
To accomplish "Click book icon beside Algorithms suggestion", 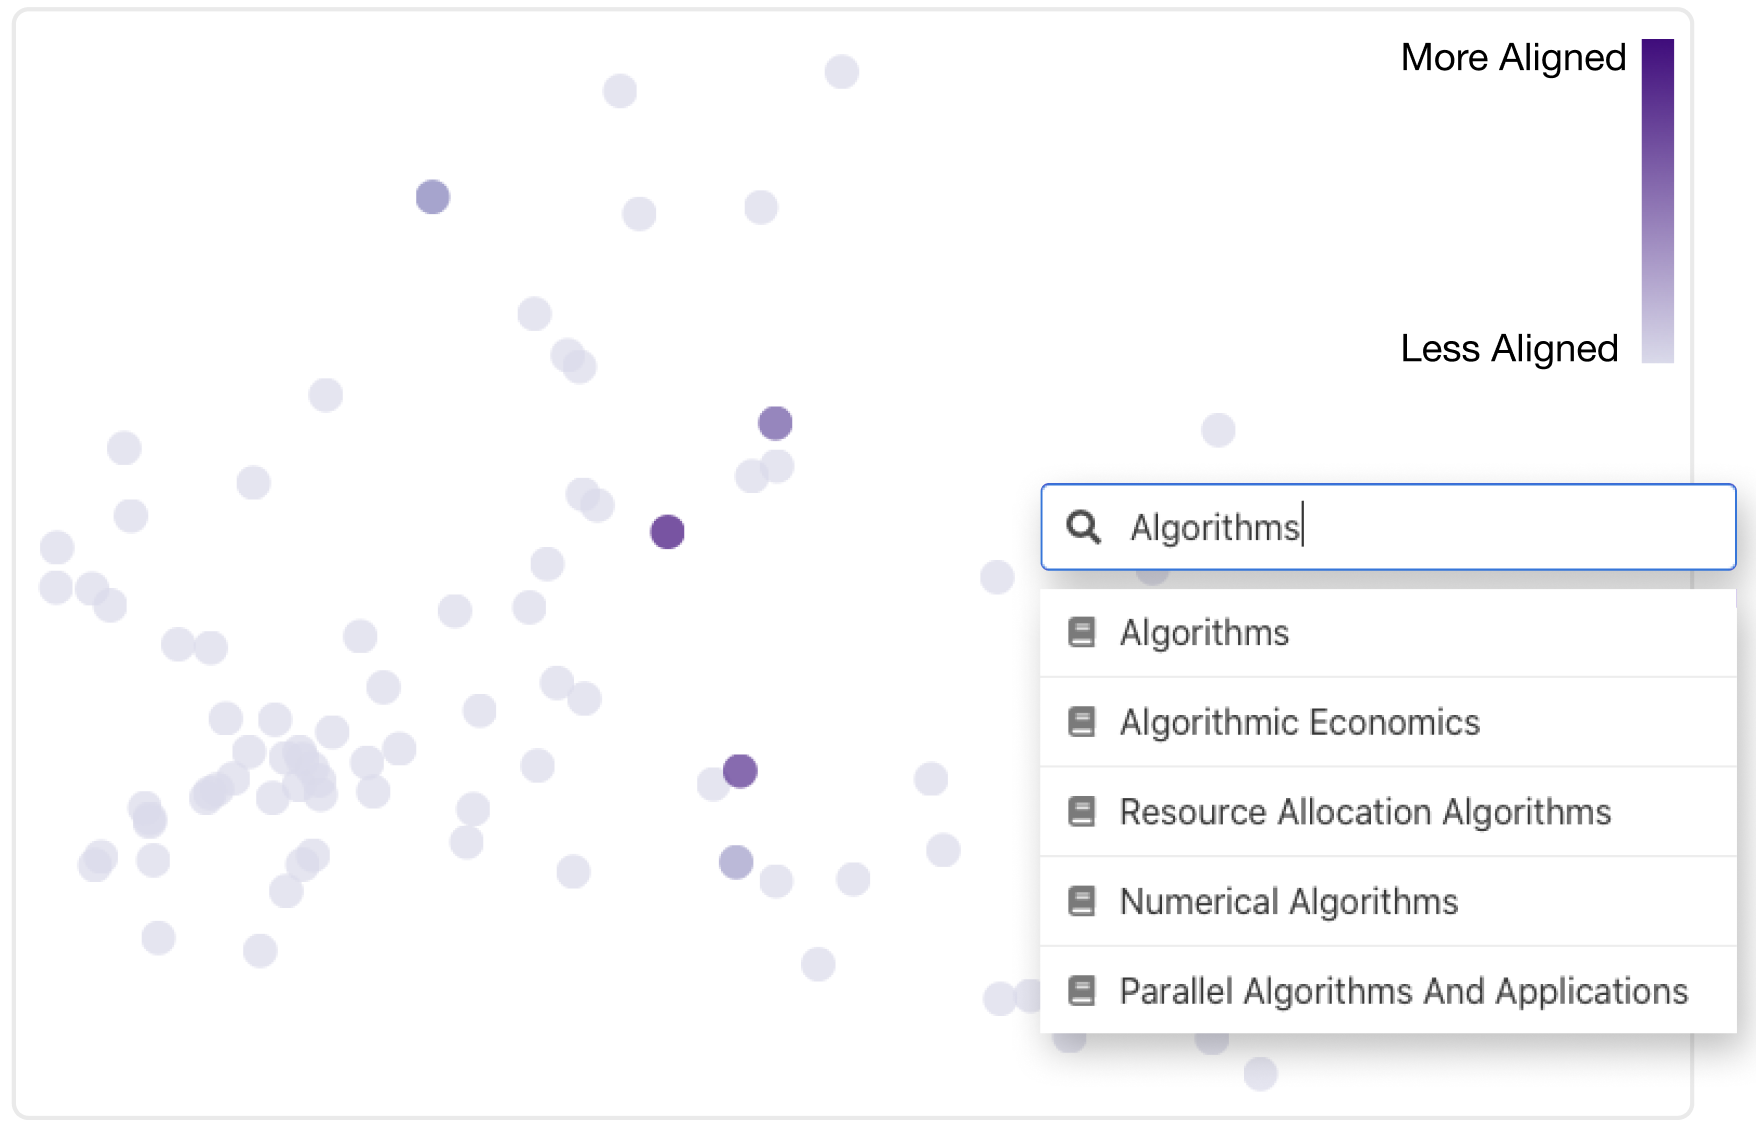I will [1081, 632].
